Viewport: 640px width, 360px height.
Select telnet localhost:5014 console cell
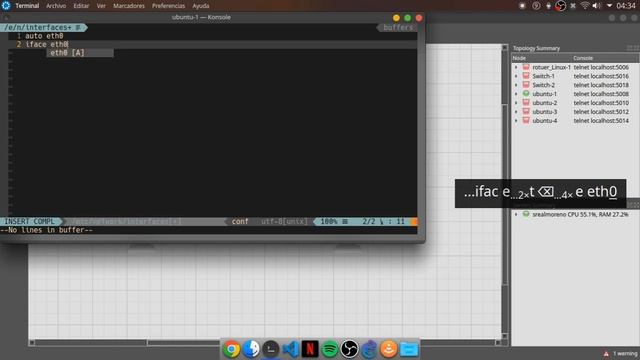(601, 121)
